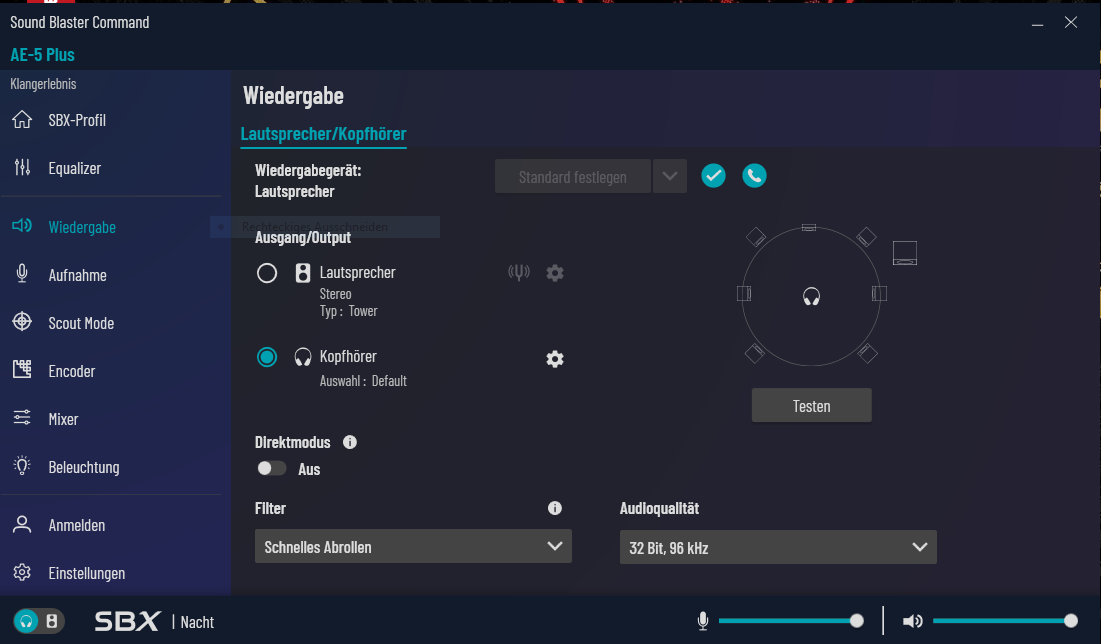This screenshot has width=1101, height=644.
Task: Mute the microphone icon in bottom bar
Action: (703, 621)
